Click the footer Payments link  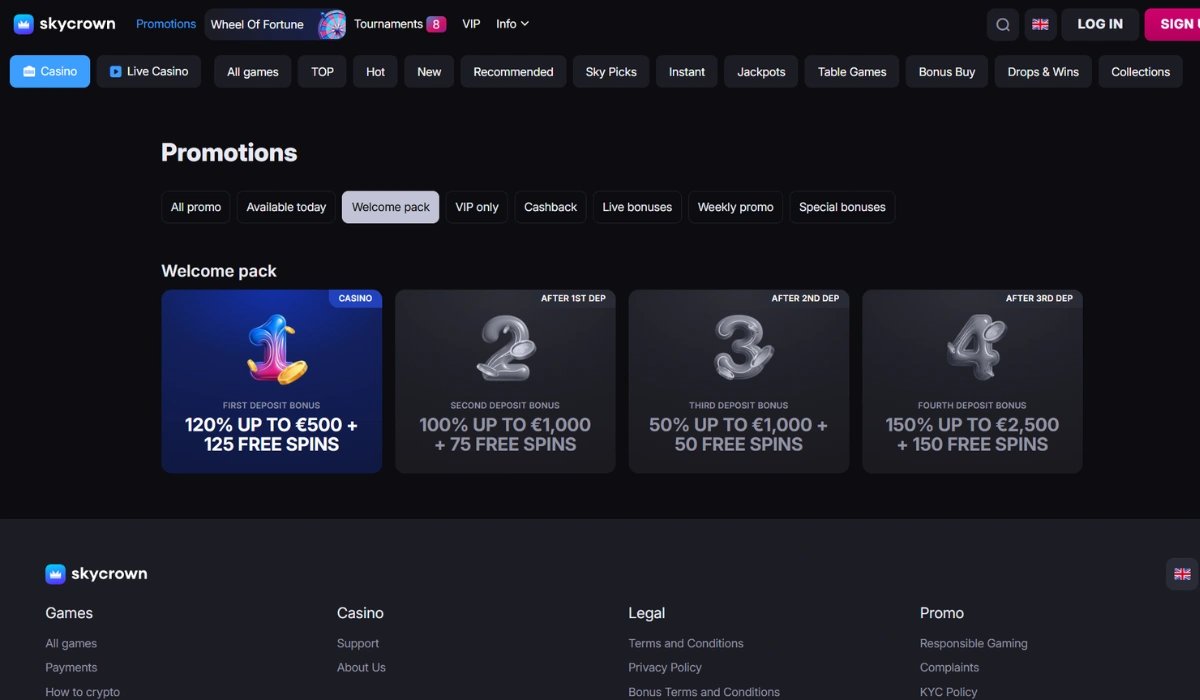click(71, 667)
